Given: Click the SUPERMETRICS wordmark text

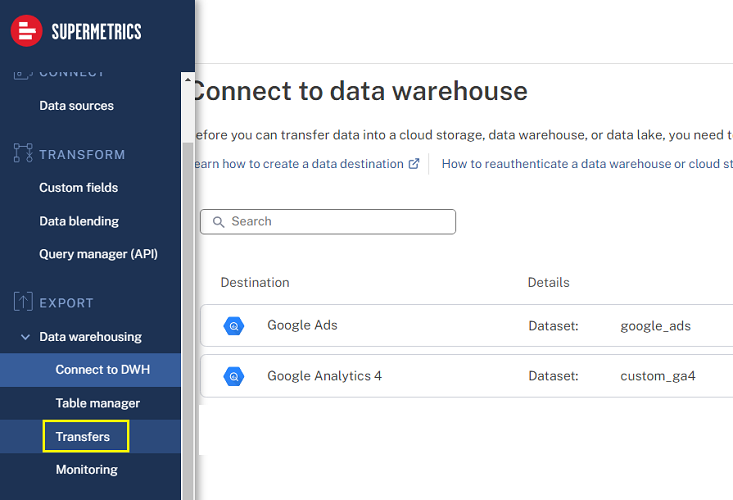Looking at the screenshot, I should click(96, 31).
